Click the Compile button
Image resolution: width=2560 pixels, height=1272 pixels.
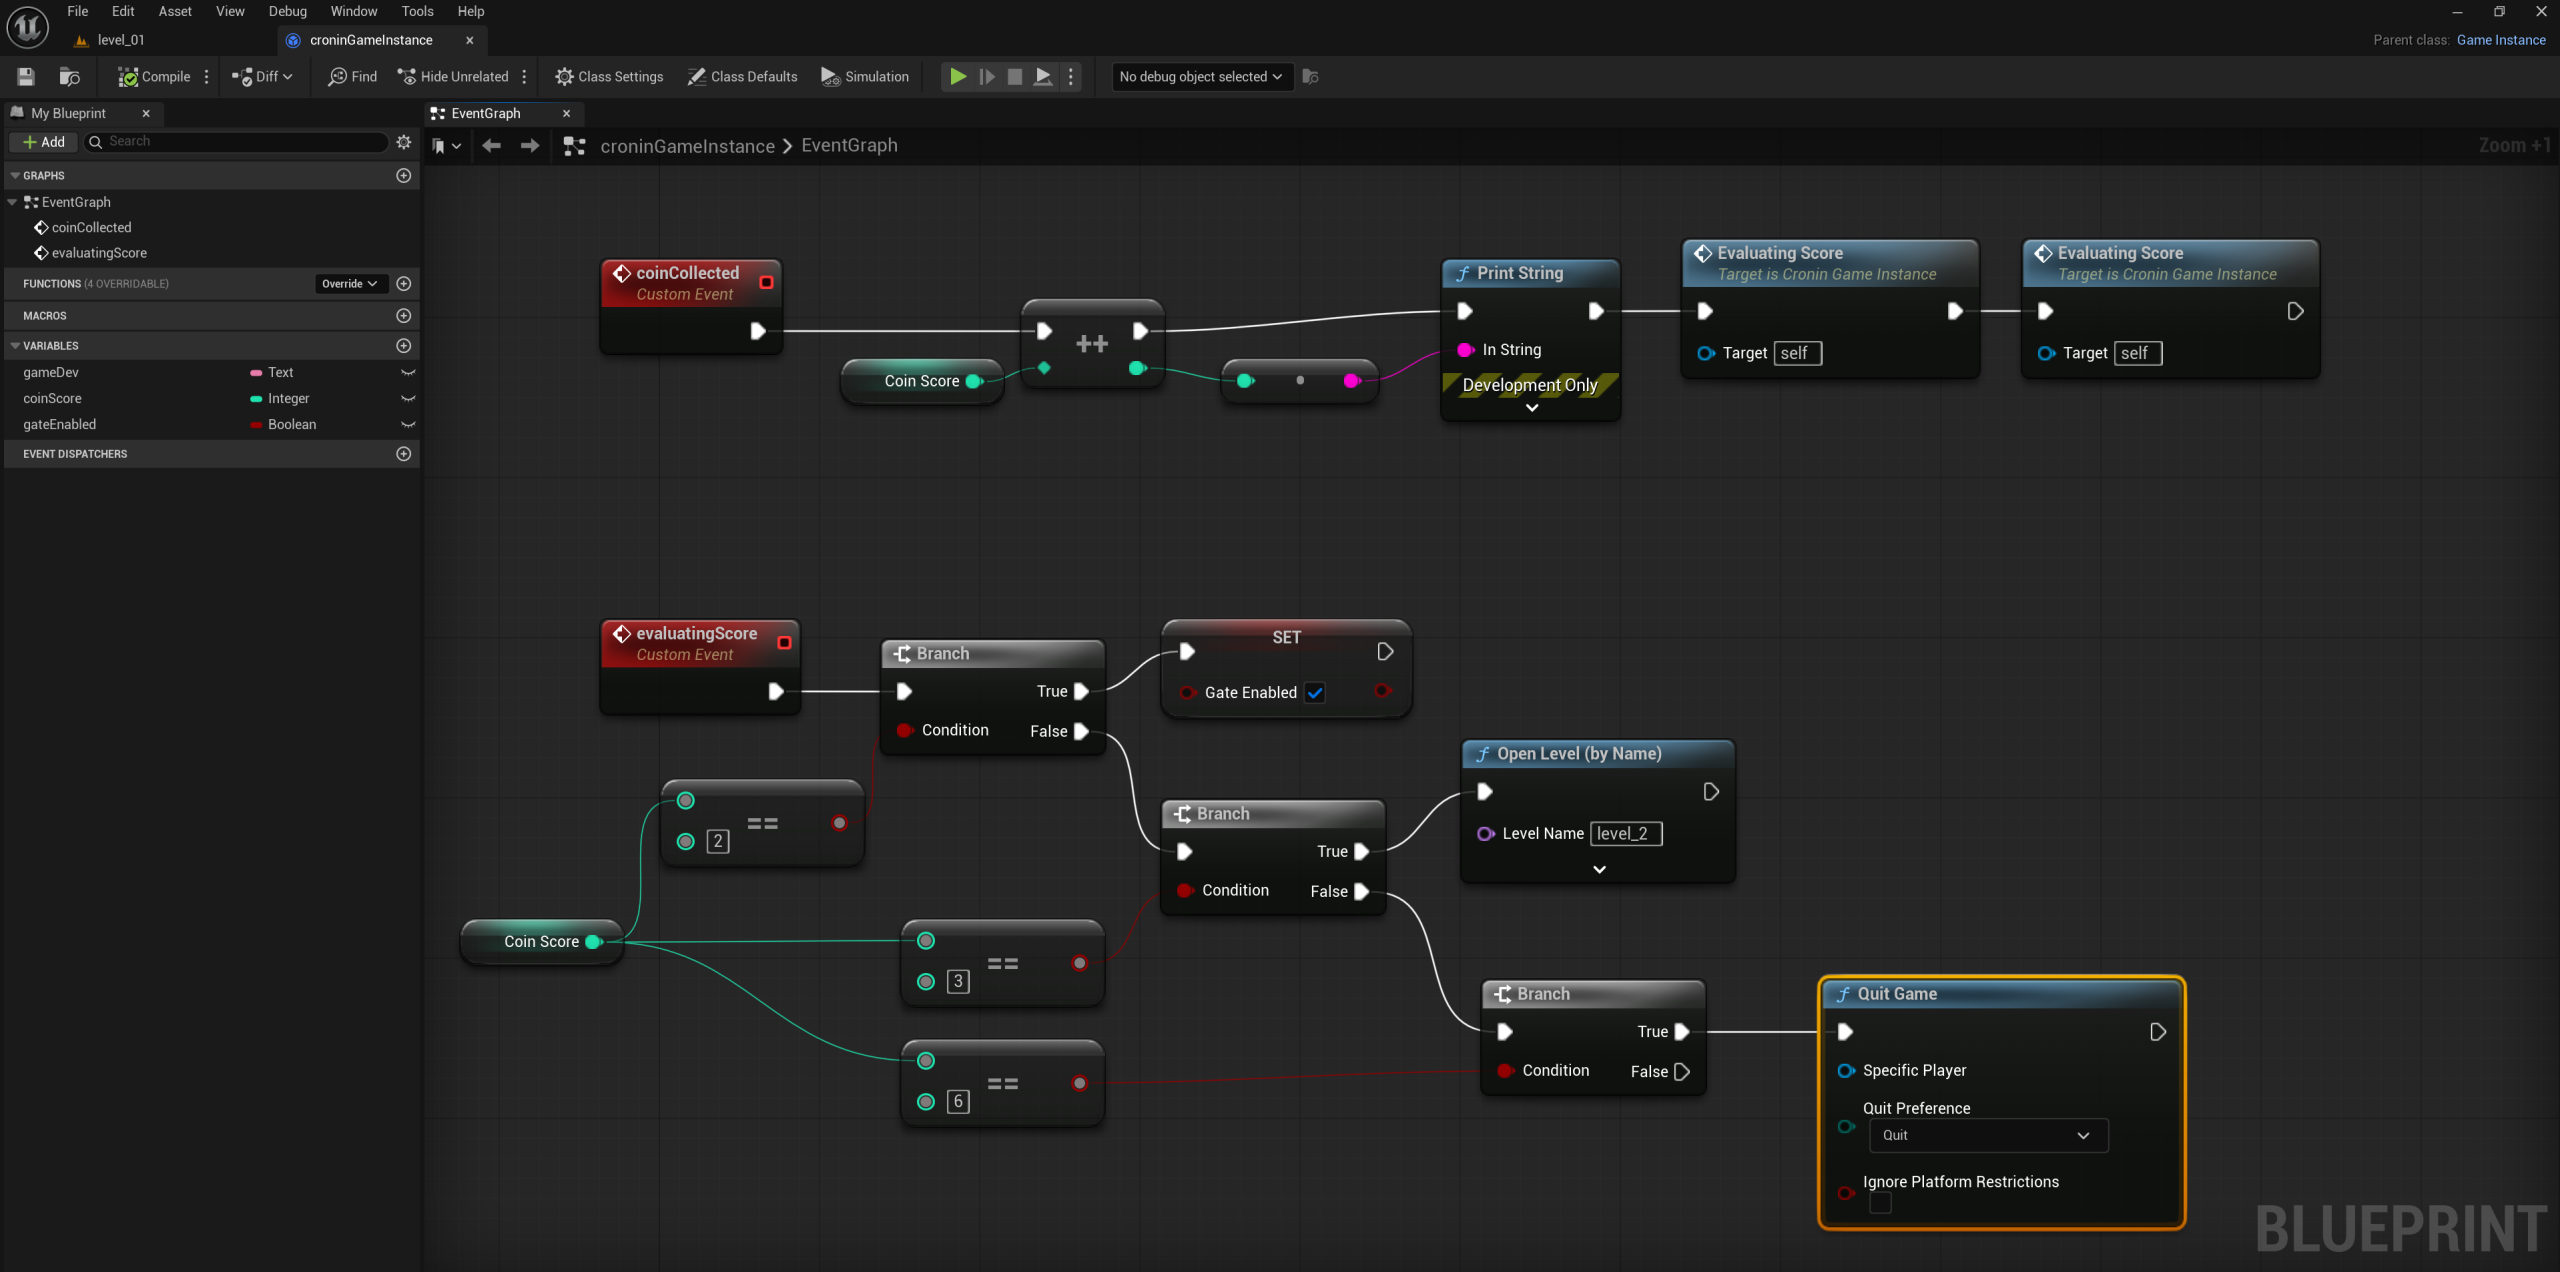point(154,77)
